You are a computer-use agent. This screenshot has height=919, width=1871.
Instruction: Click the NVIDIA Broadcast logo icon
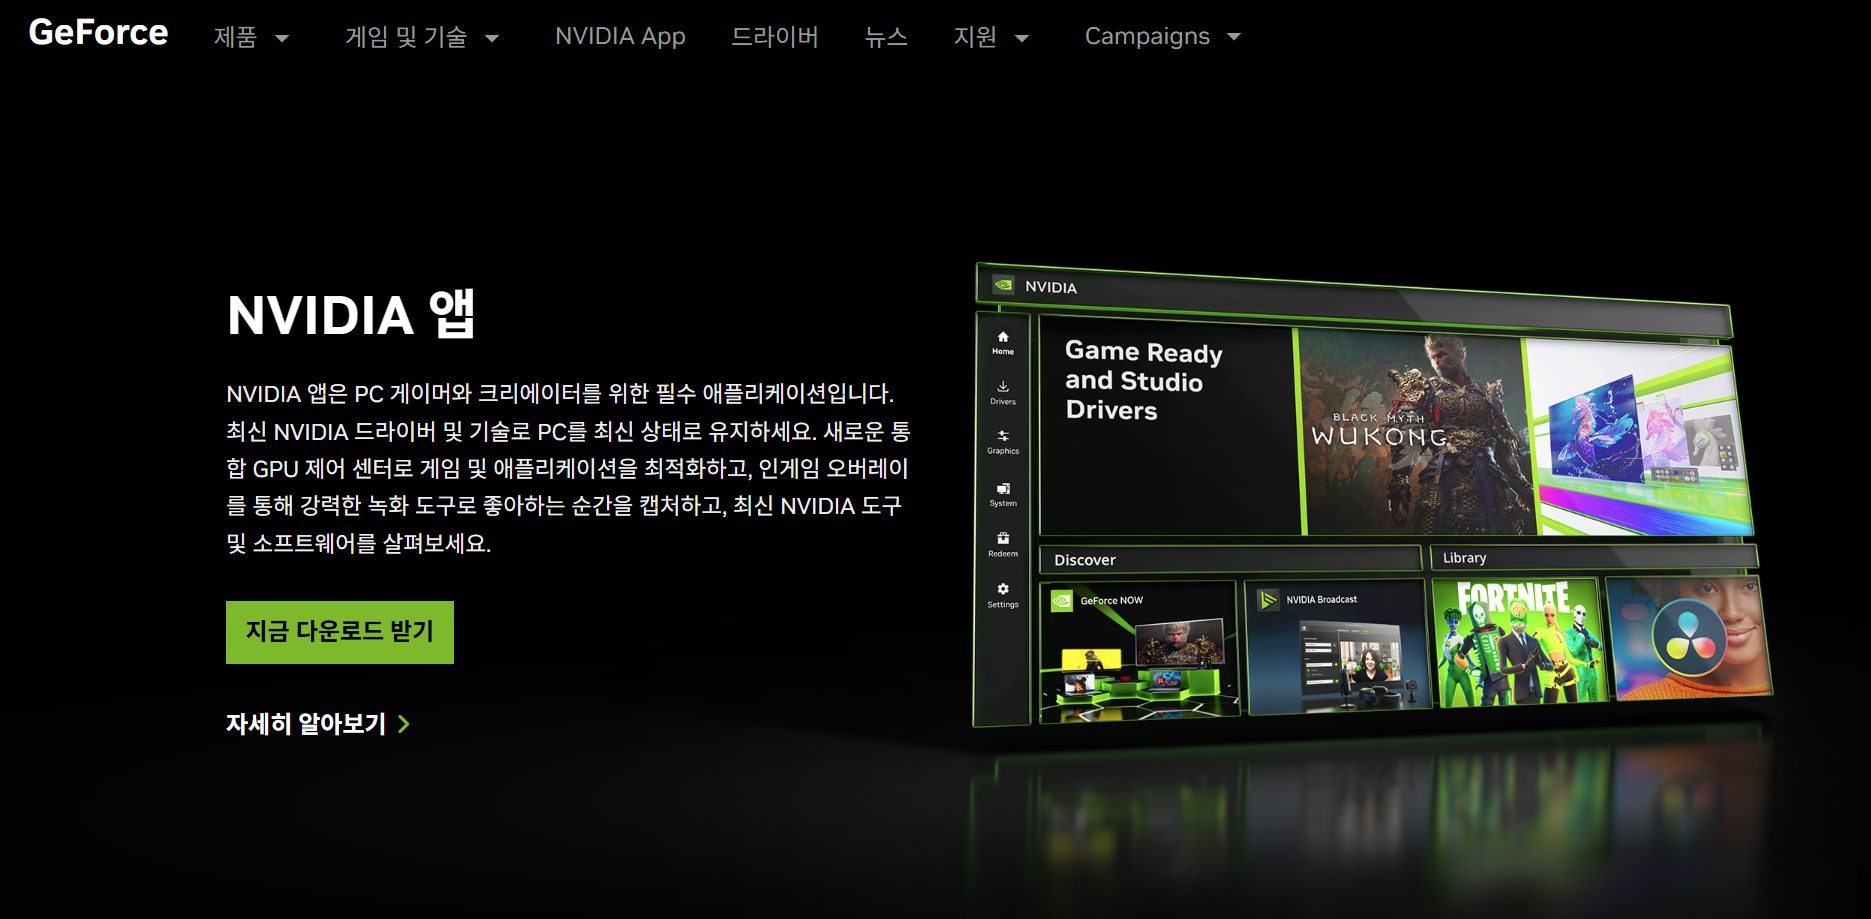coord(1268,599)
